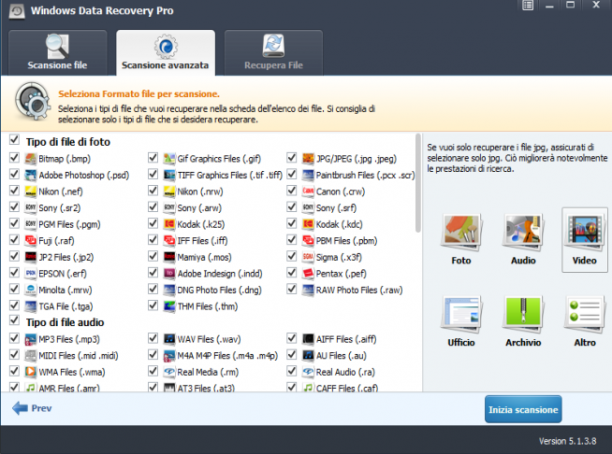Click the Canon (.crw) icon
The width and height of the screenshot is (612, 454).
click(308, 191)
